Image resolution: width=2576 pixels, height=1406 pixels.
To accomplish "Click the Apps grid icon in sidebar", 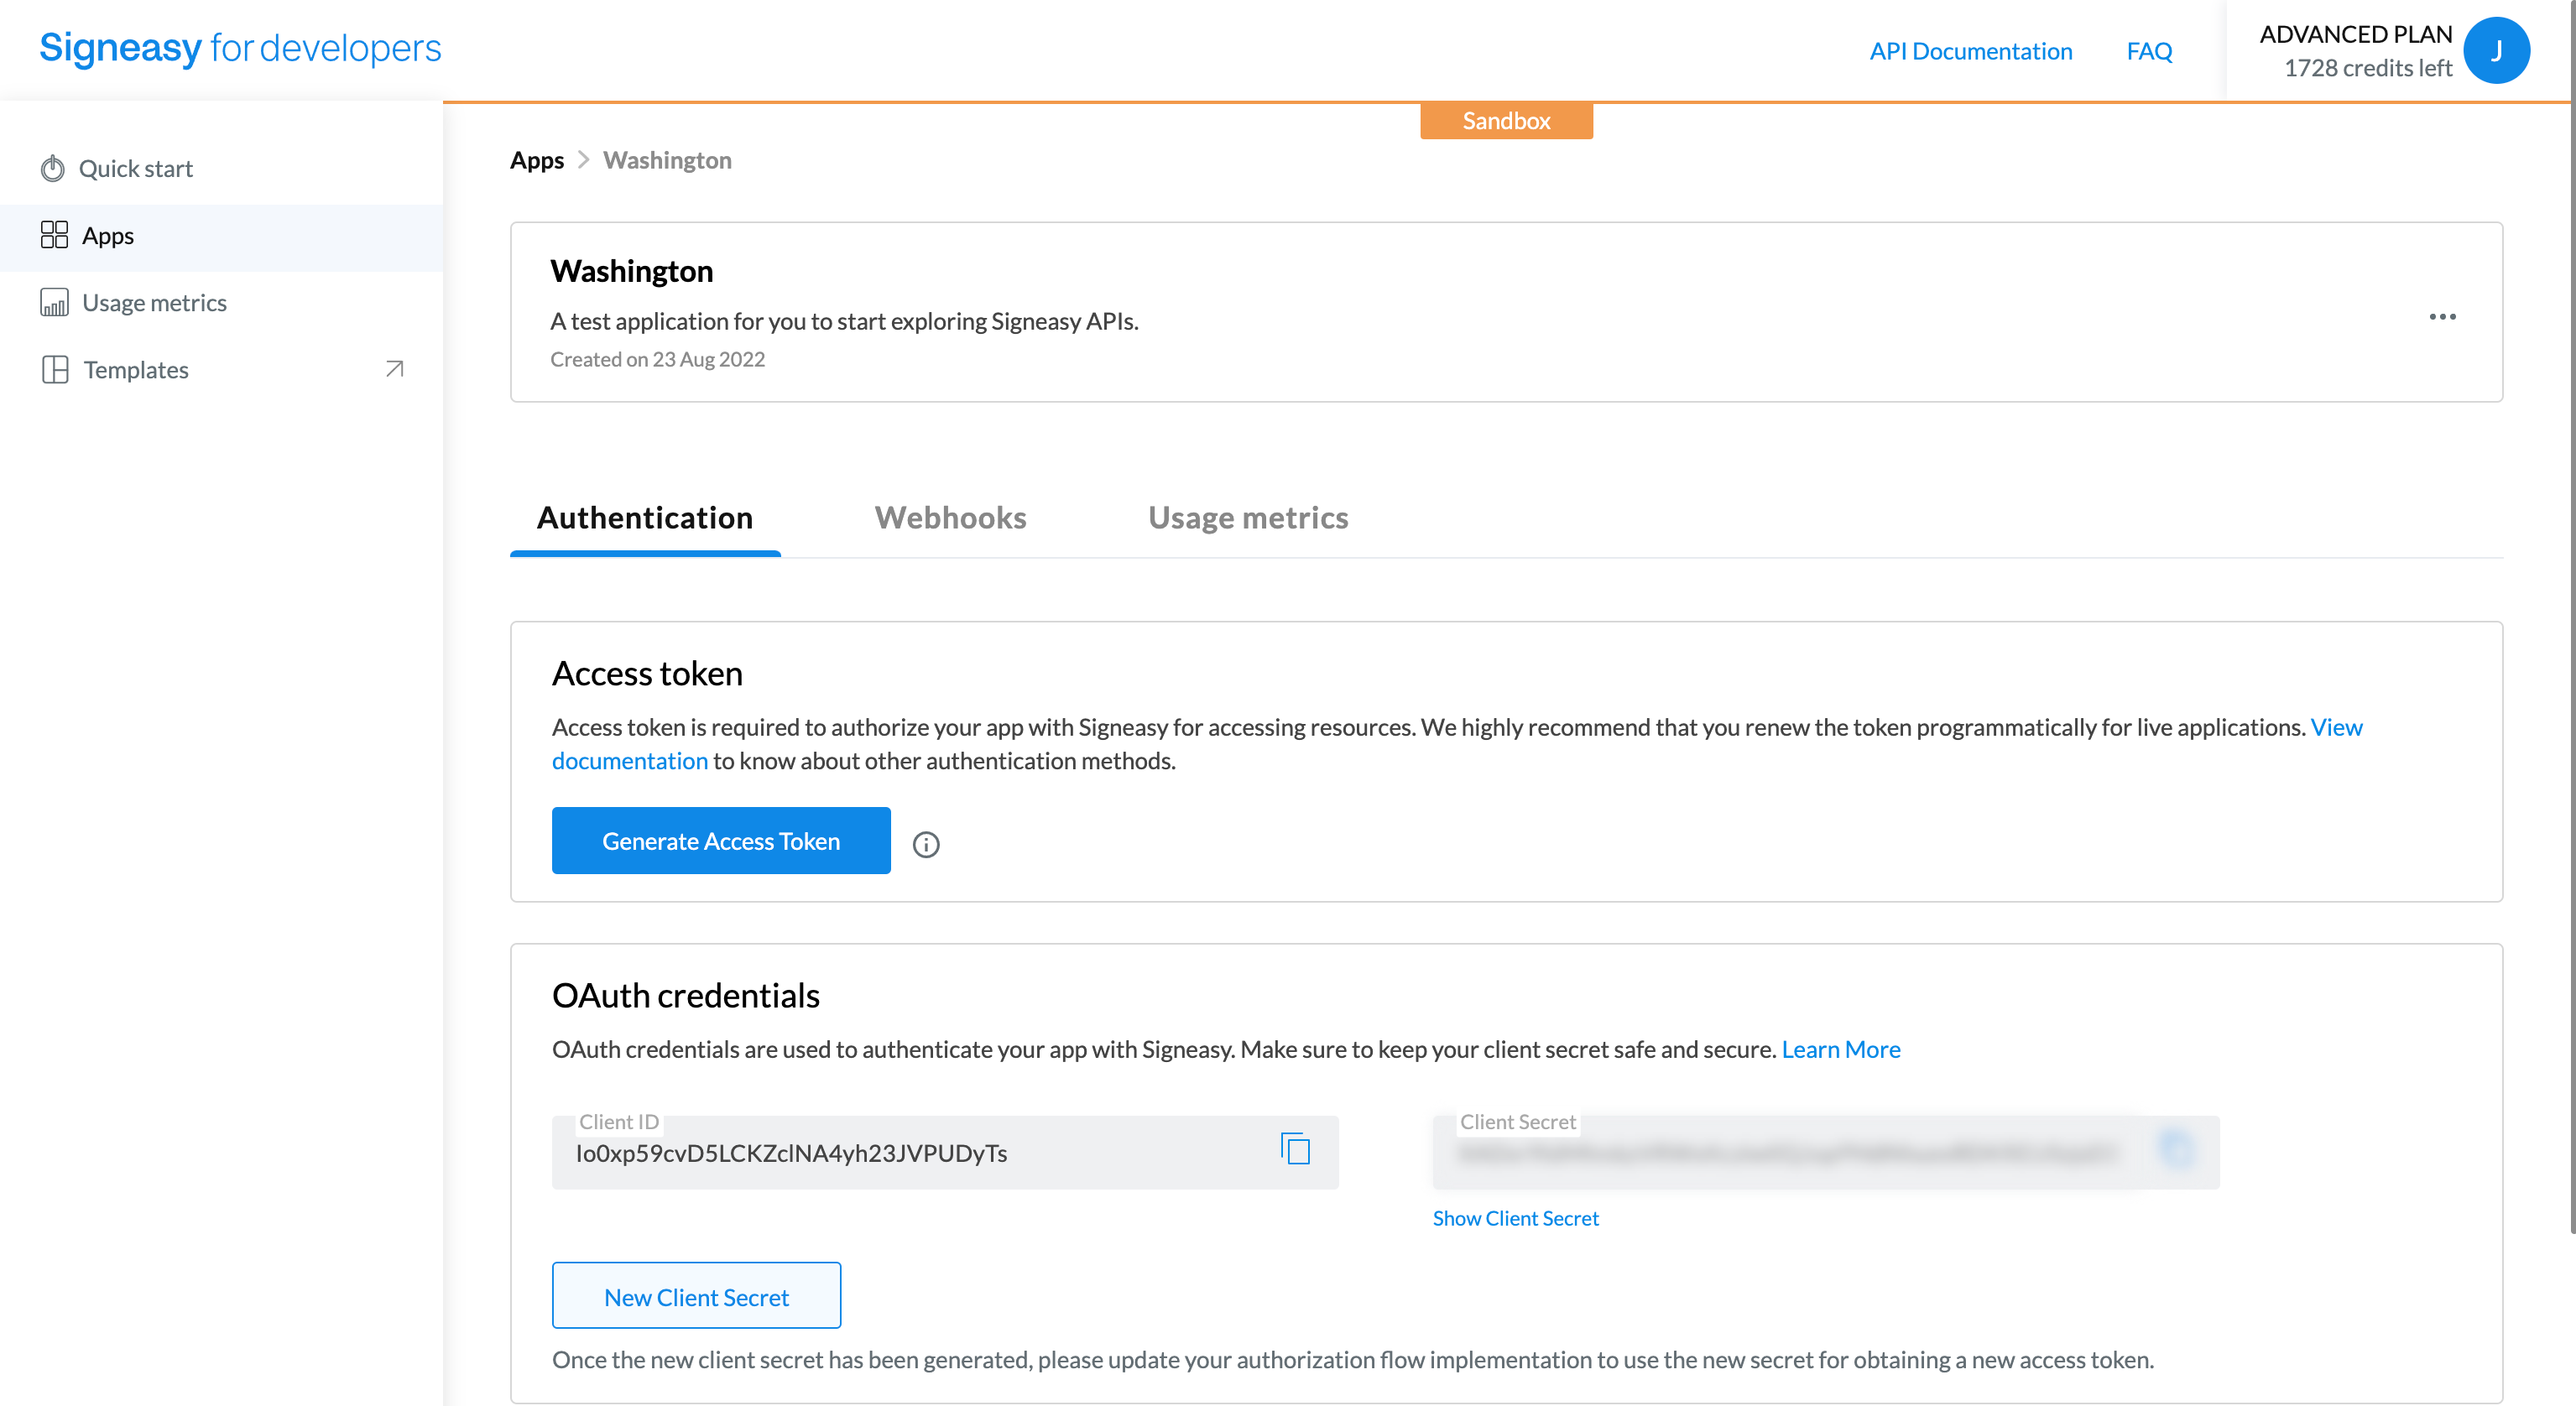I will [54, 235].
